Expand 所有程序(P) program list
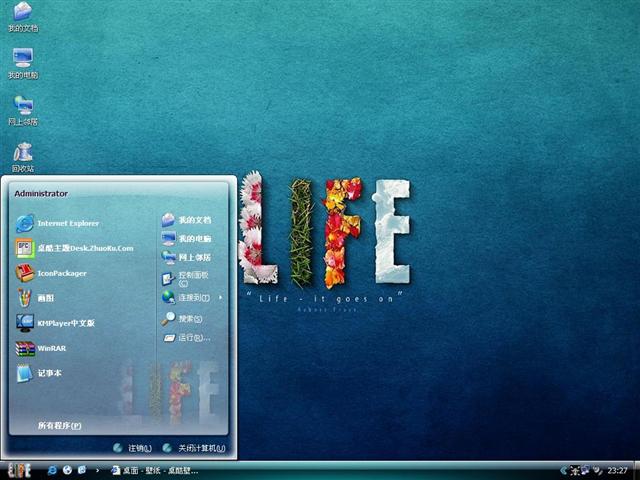This screenshot has height=480, width=640. point(60,425)
